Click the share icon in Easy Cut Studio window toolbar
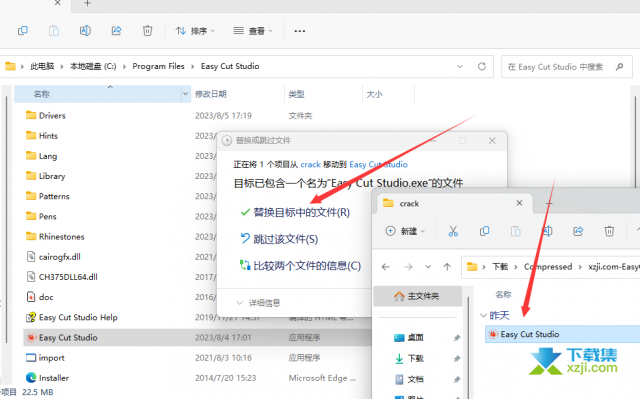Image resolution: width=640 pixels, height=399 pixels. coord(116,31)
